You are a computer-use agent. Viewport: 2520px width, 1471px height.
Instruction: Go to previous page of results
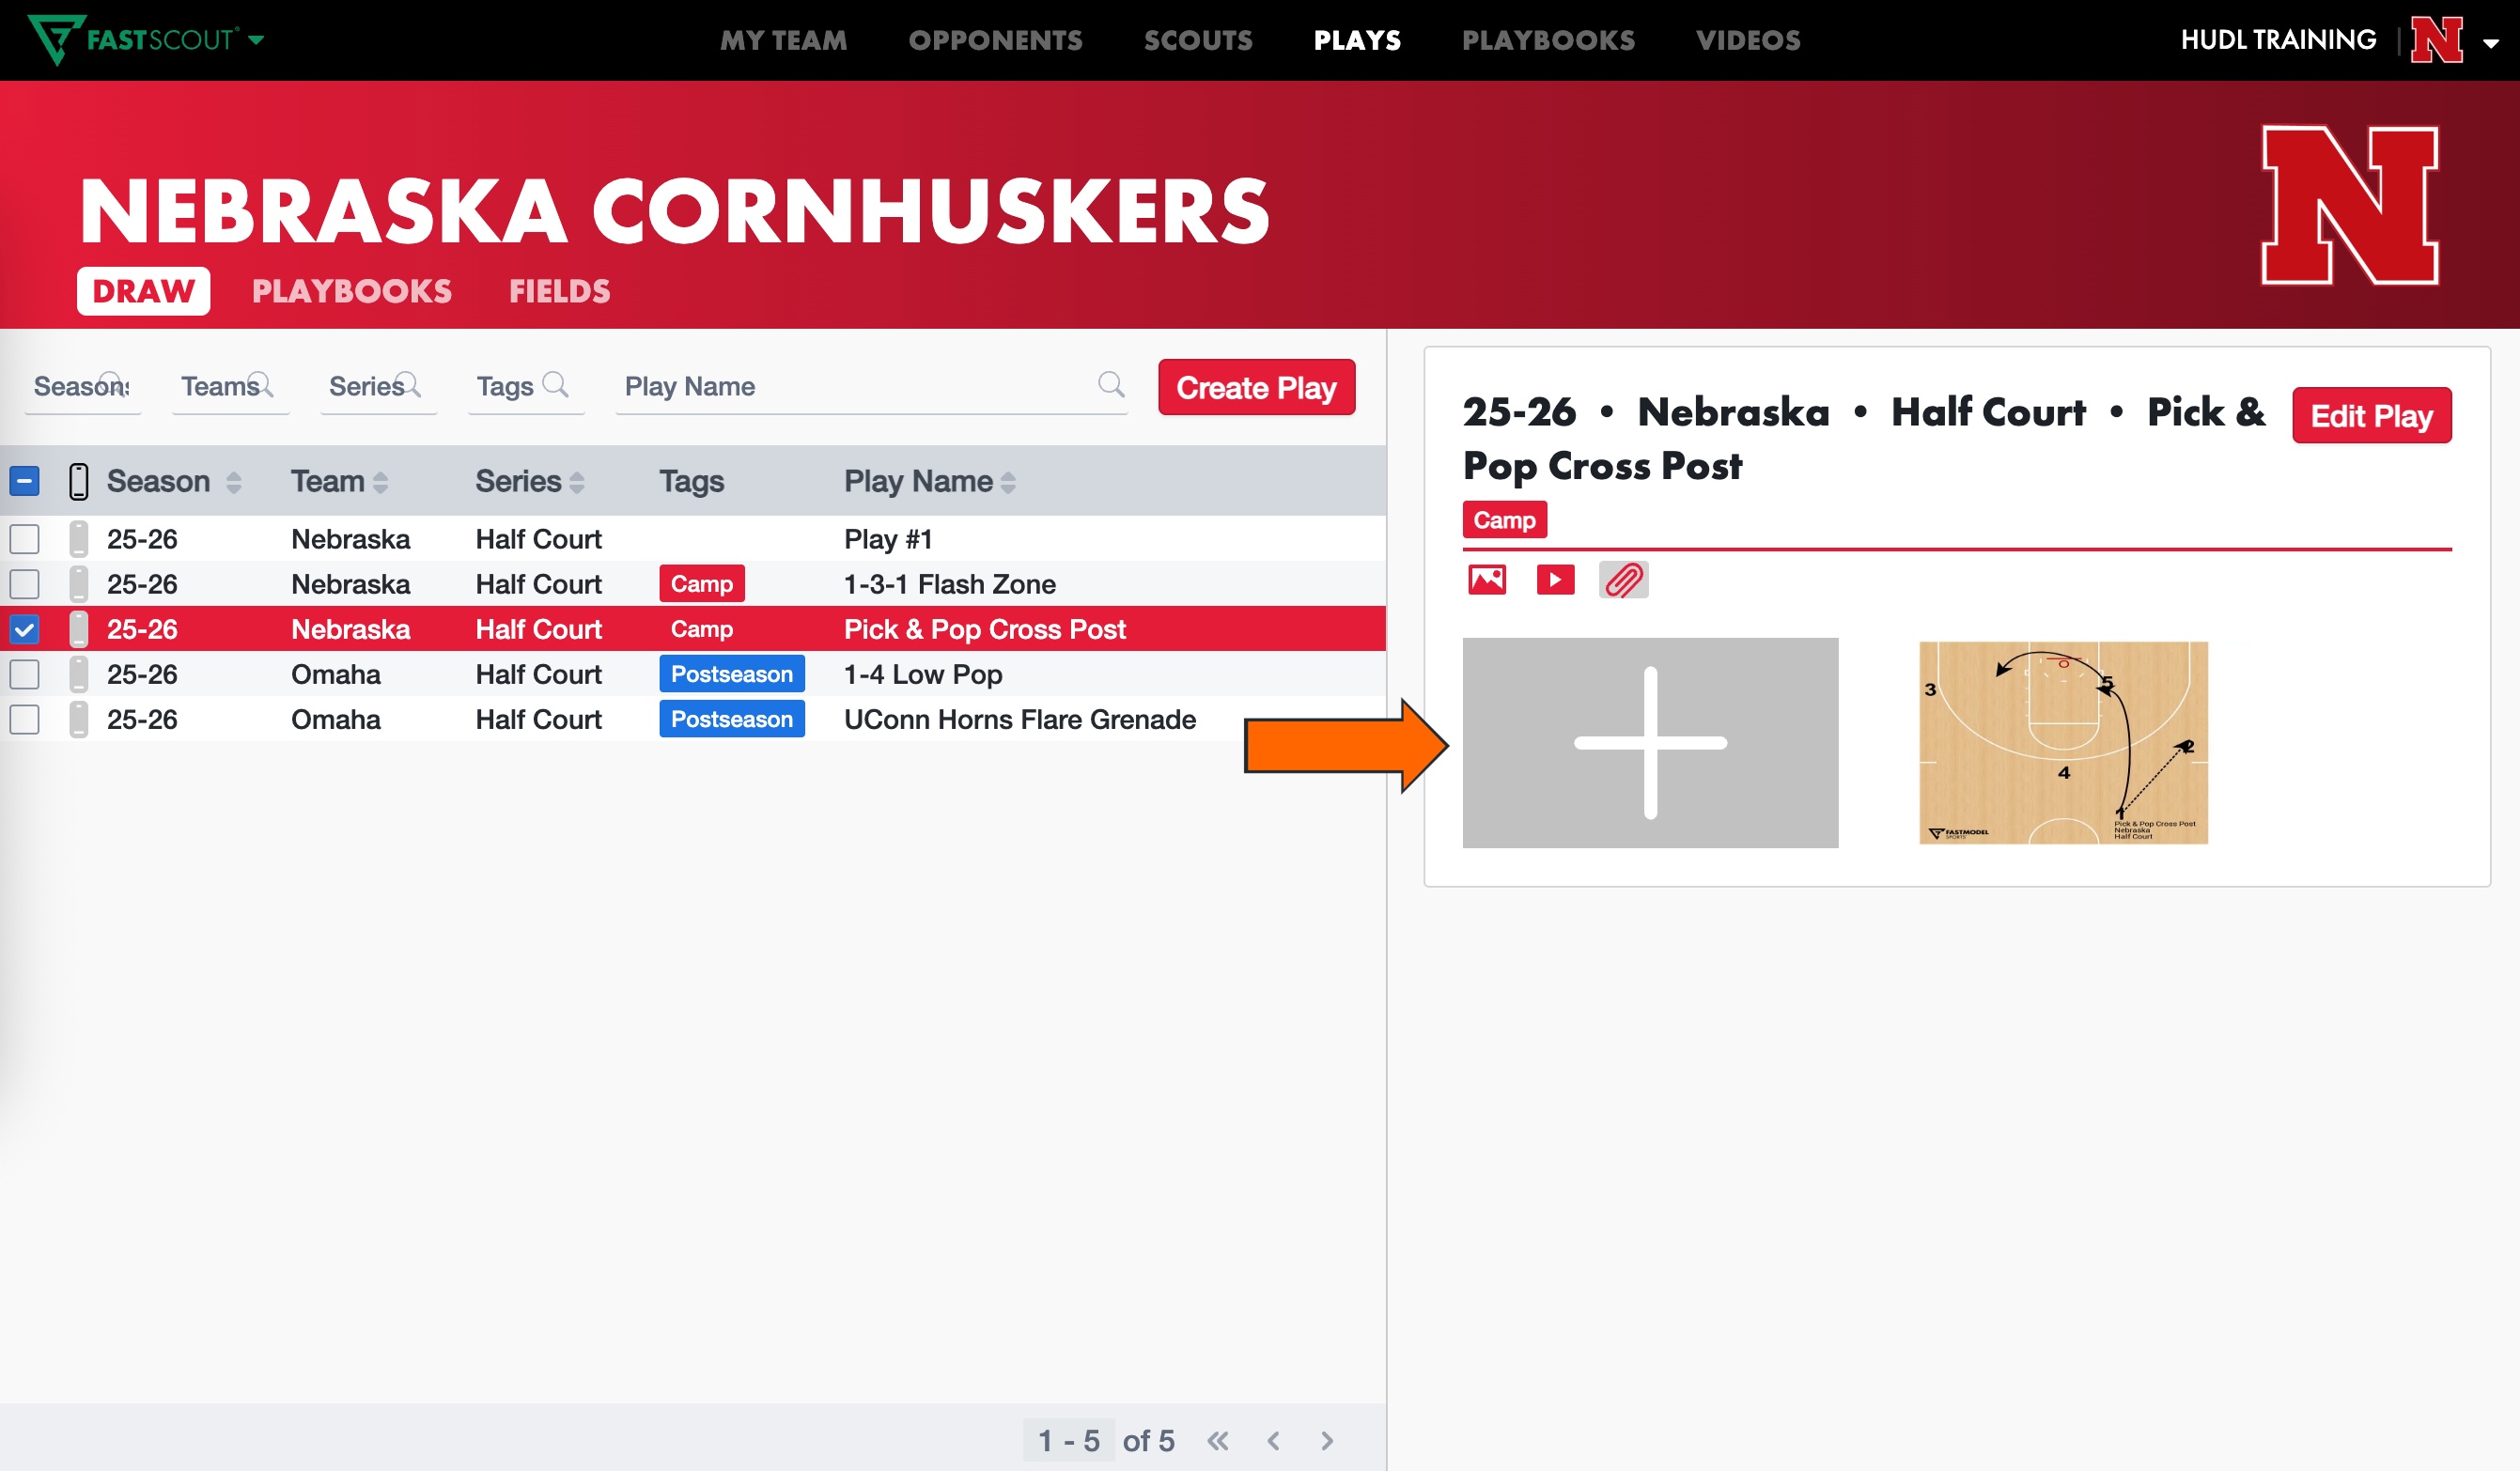point(1273,1441)
